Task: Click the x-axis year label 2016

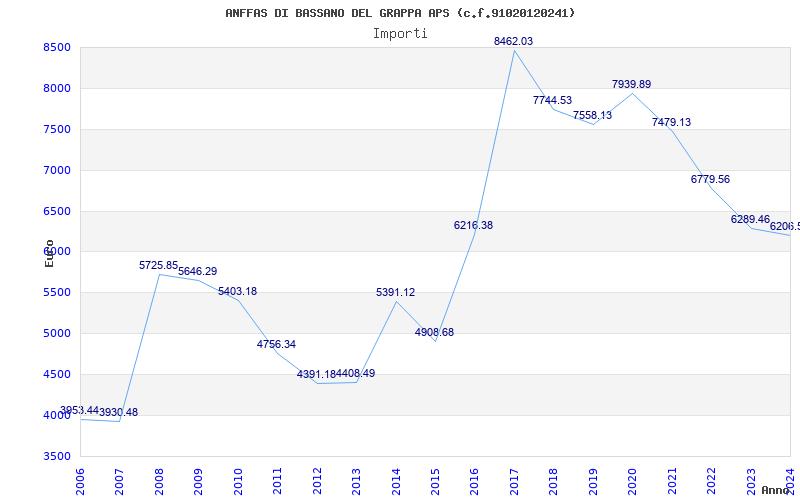Action: 474,481
